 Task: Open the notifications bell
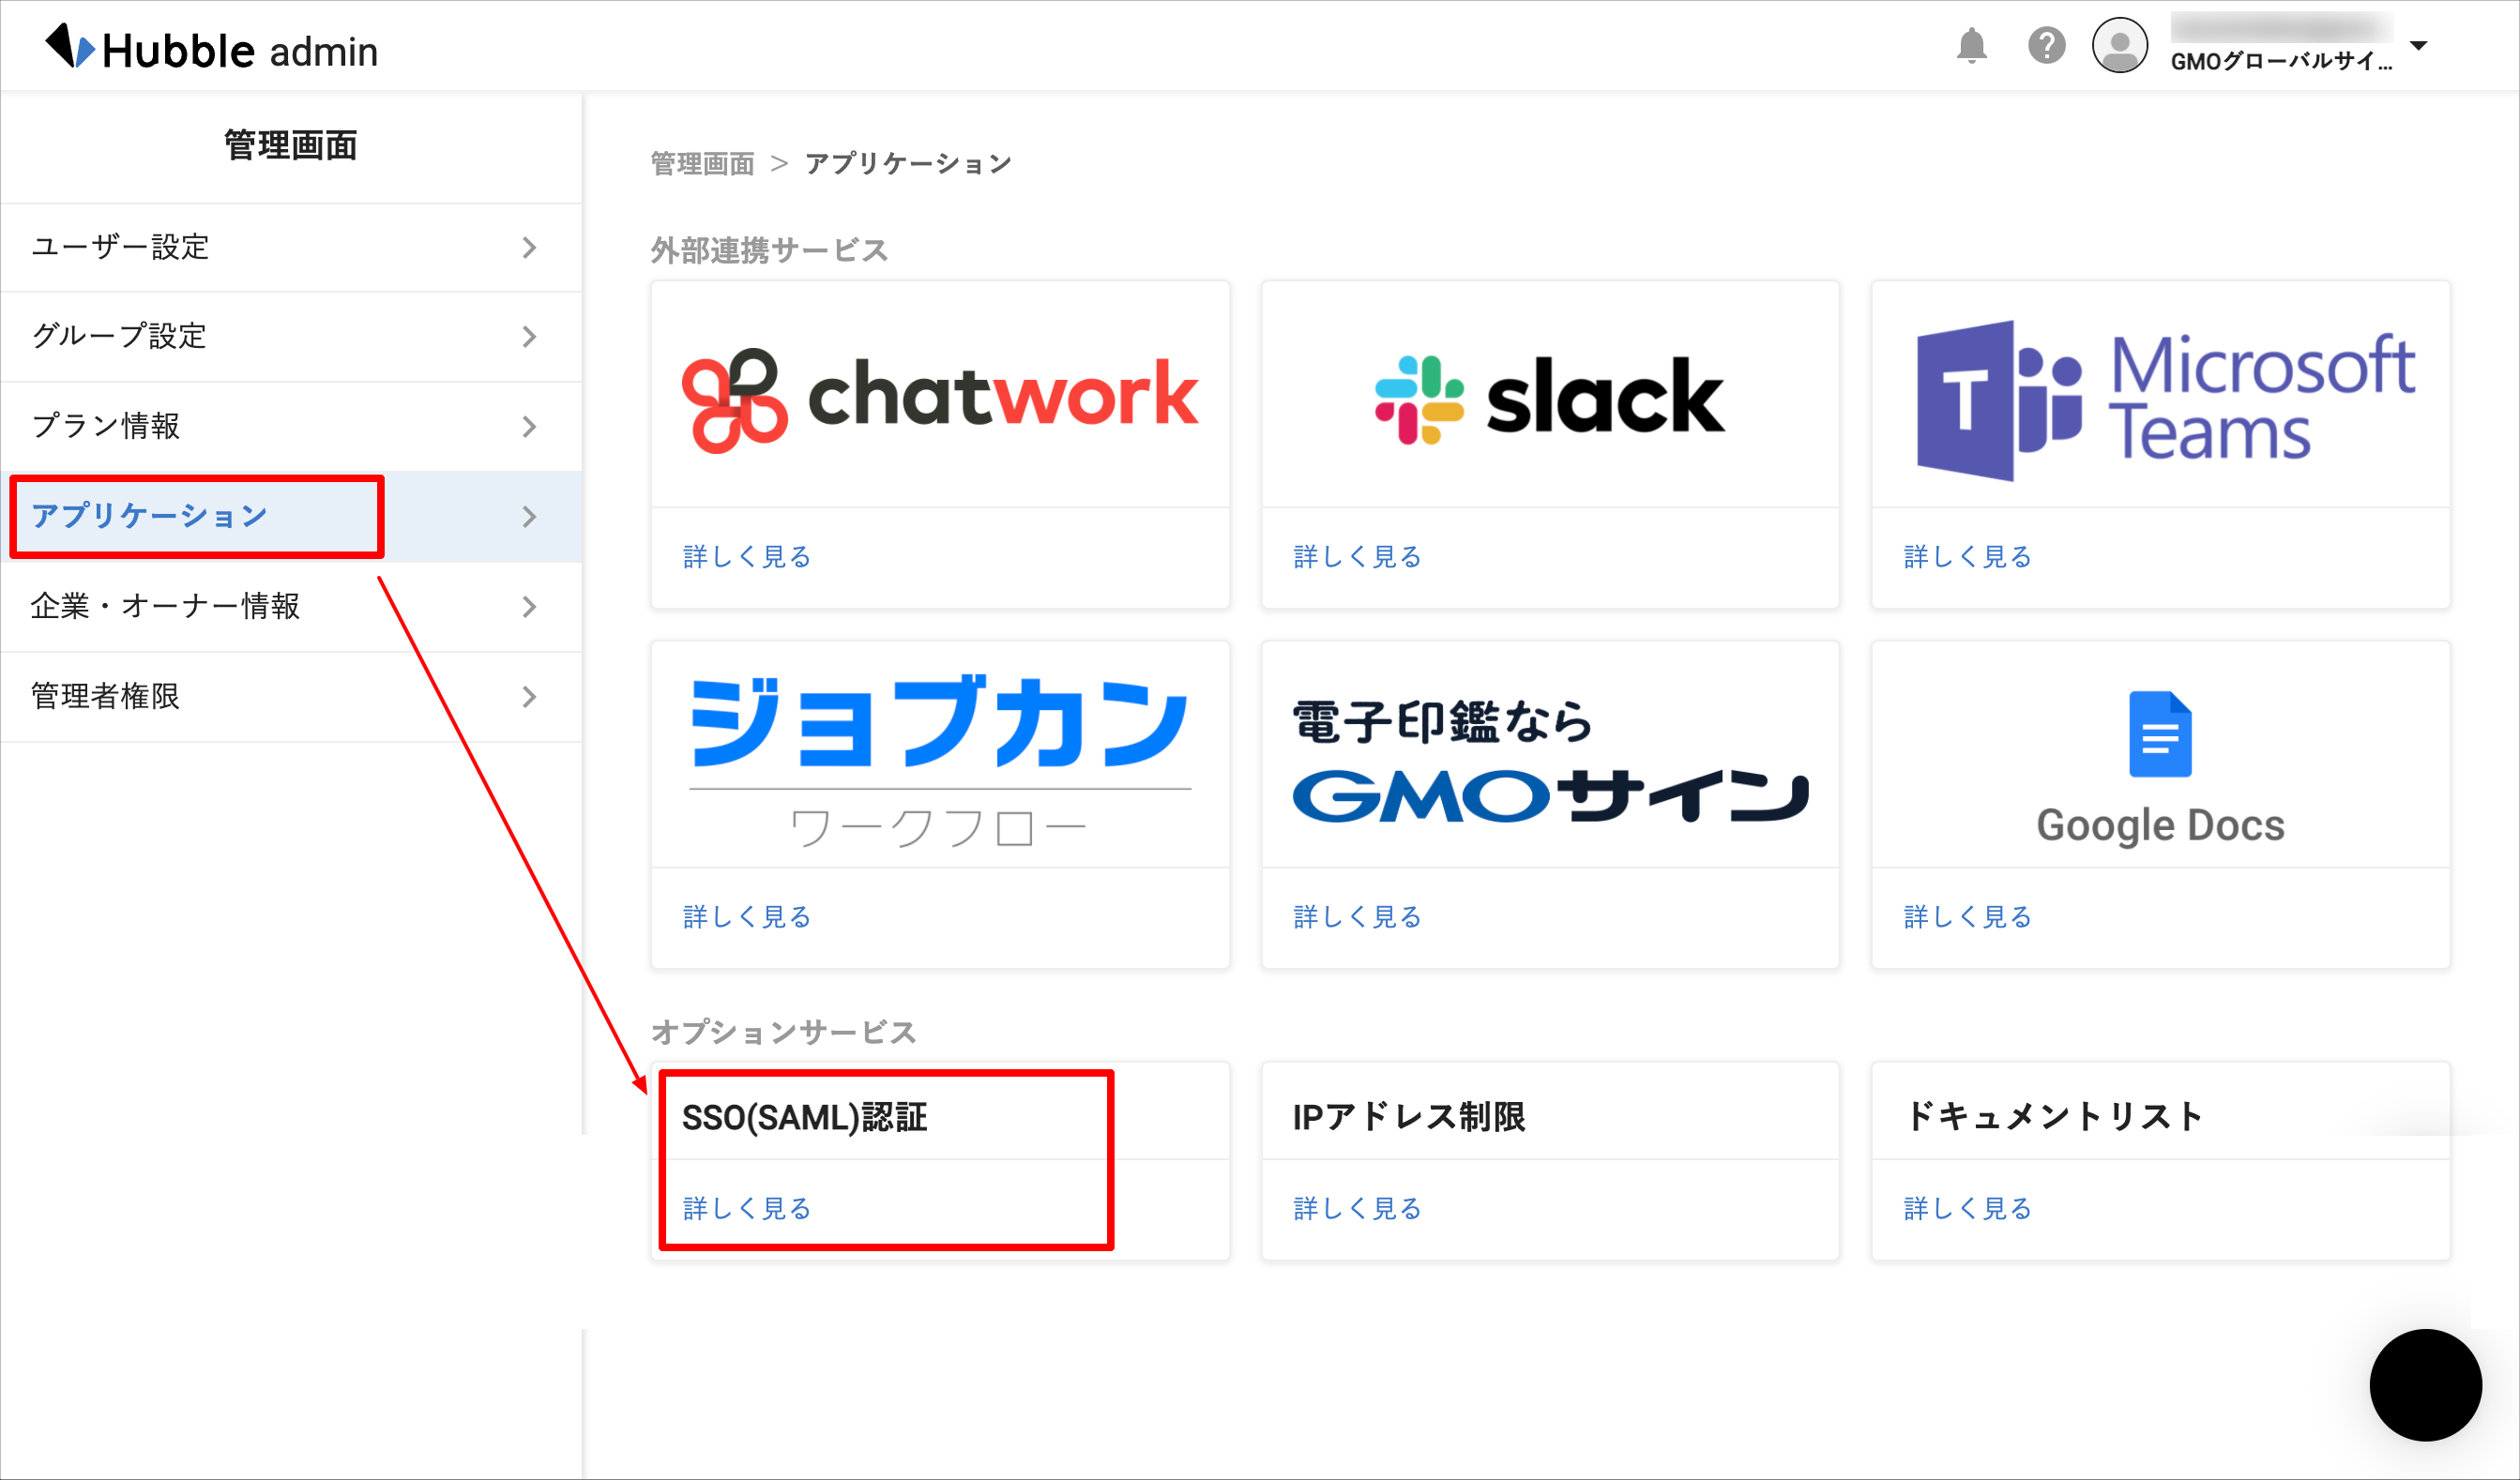(1971, 46)
